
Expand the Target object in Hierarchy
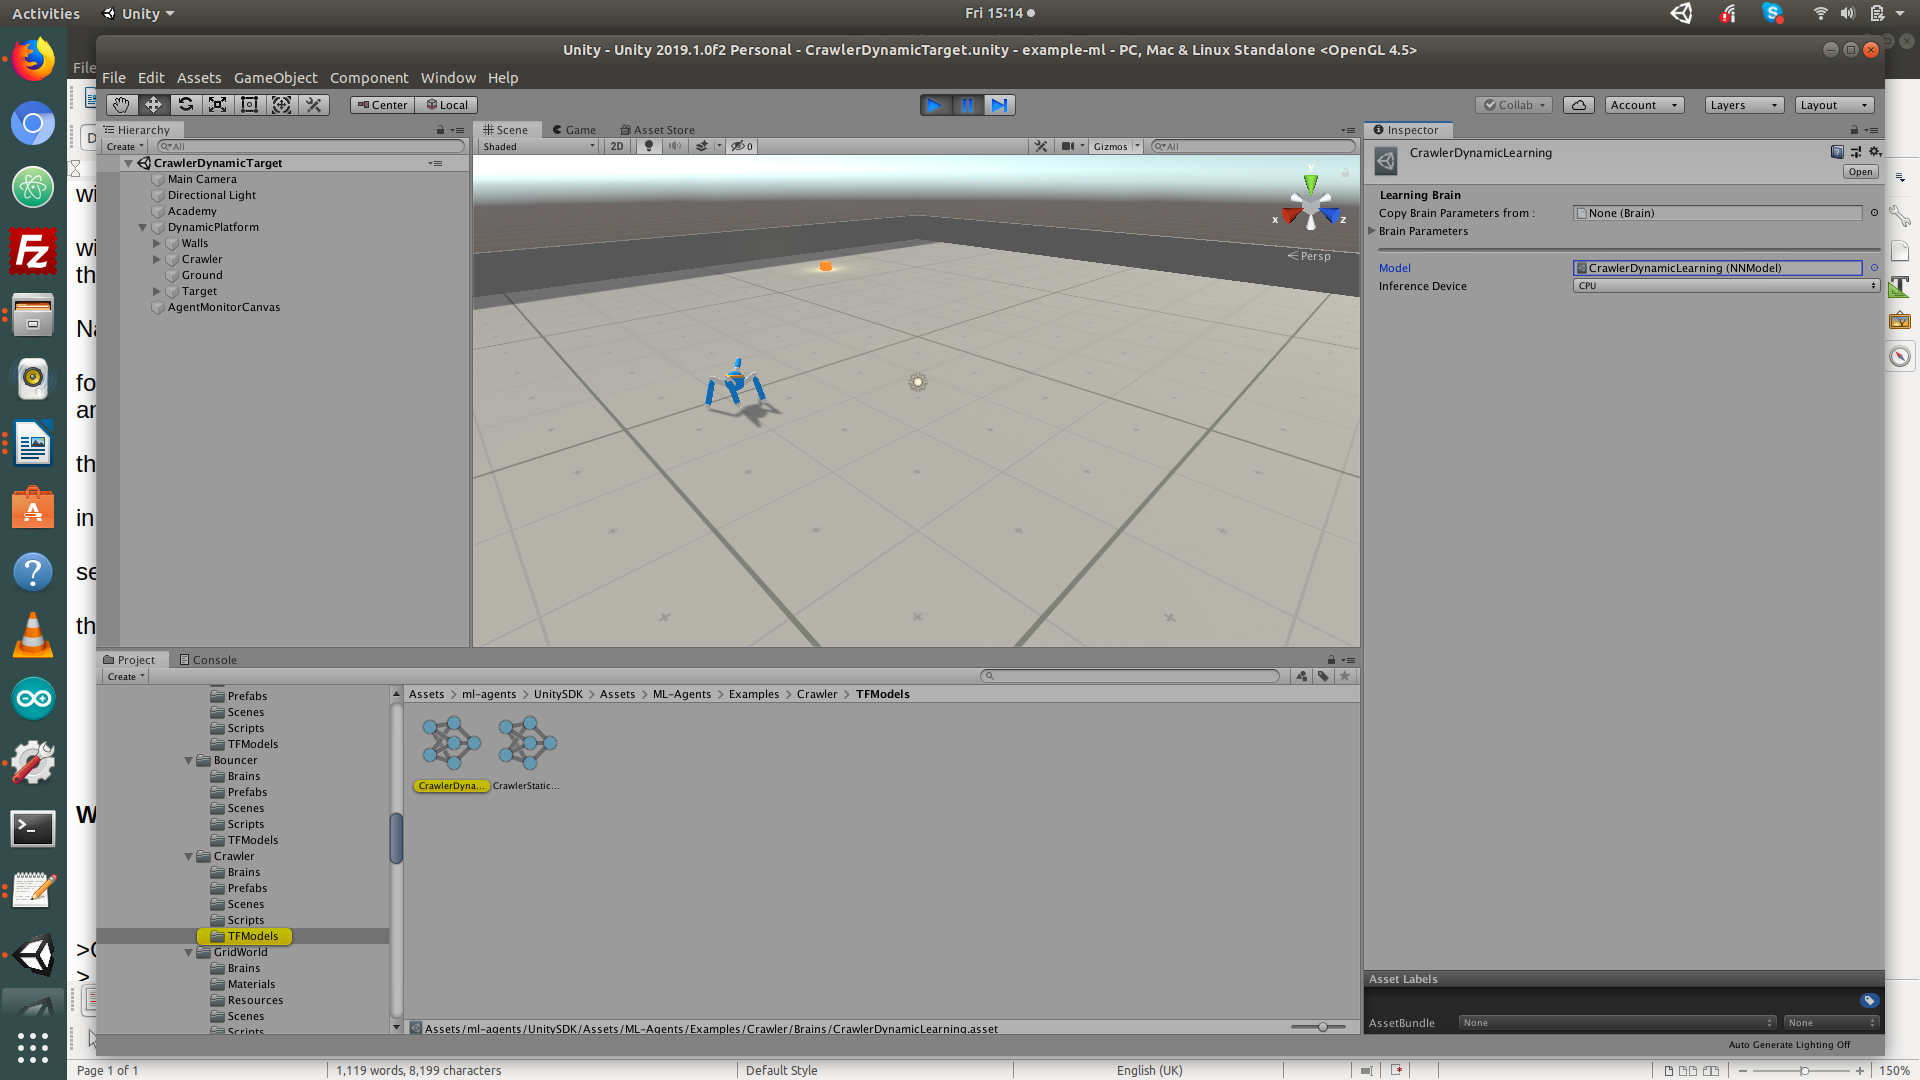point(157,291)
